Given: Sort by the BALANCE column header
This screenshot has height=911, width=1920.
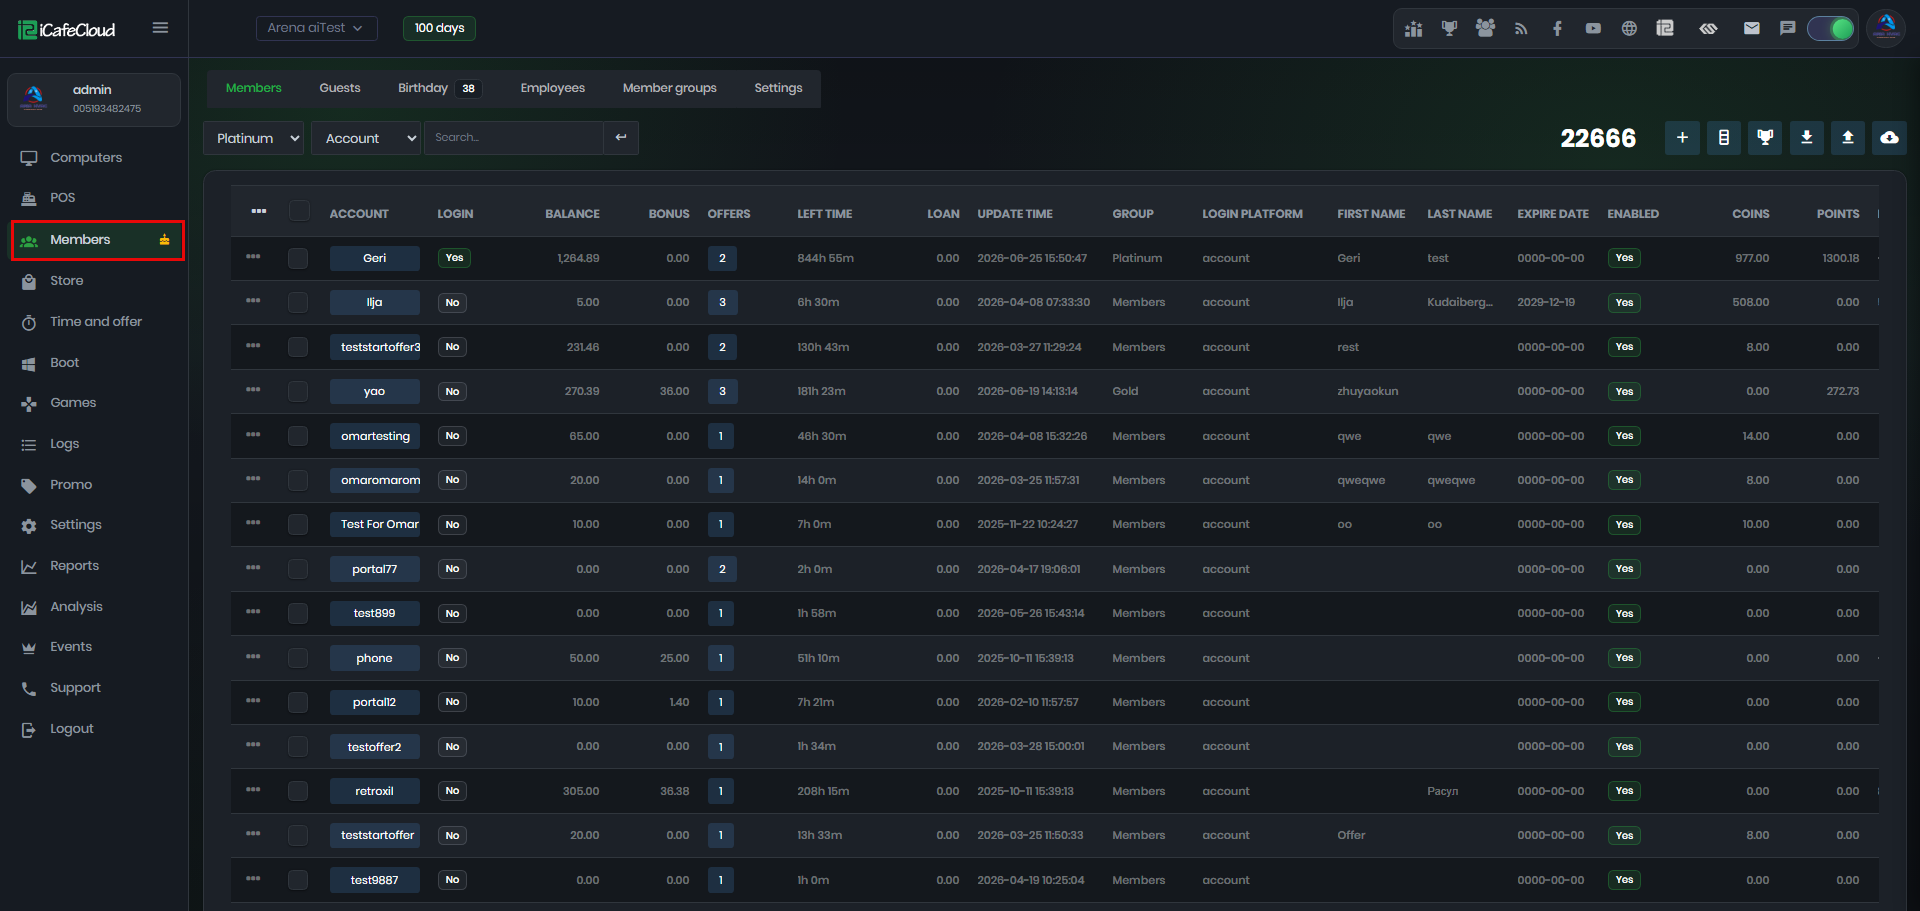Looking at the screenshot, I should click(x=572, y=214).
